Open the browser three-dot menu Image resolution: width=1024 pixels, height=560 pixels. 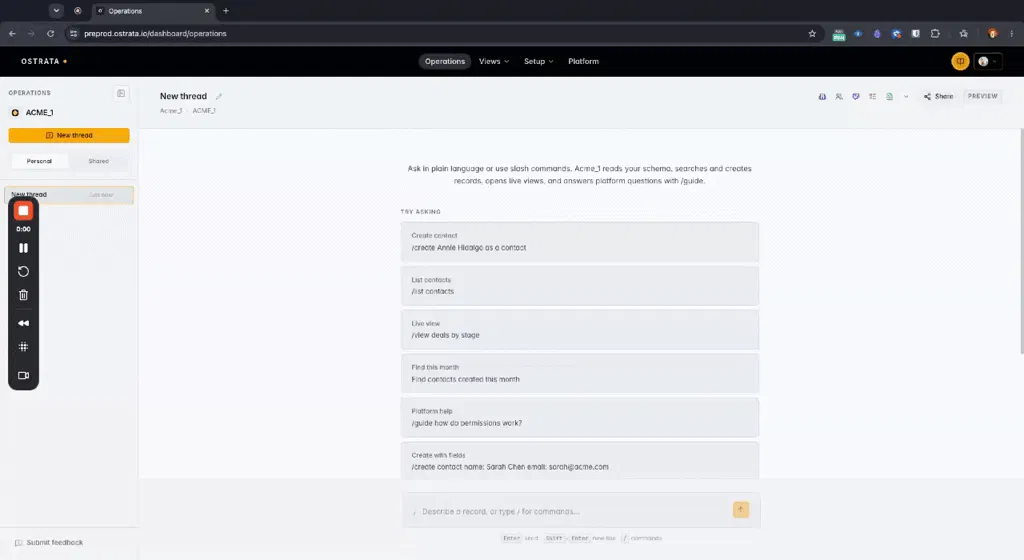1012,34
